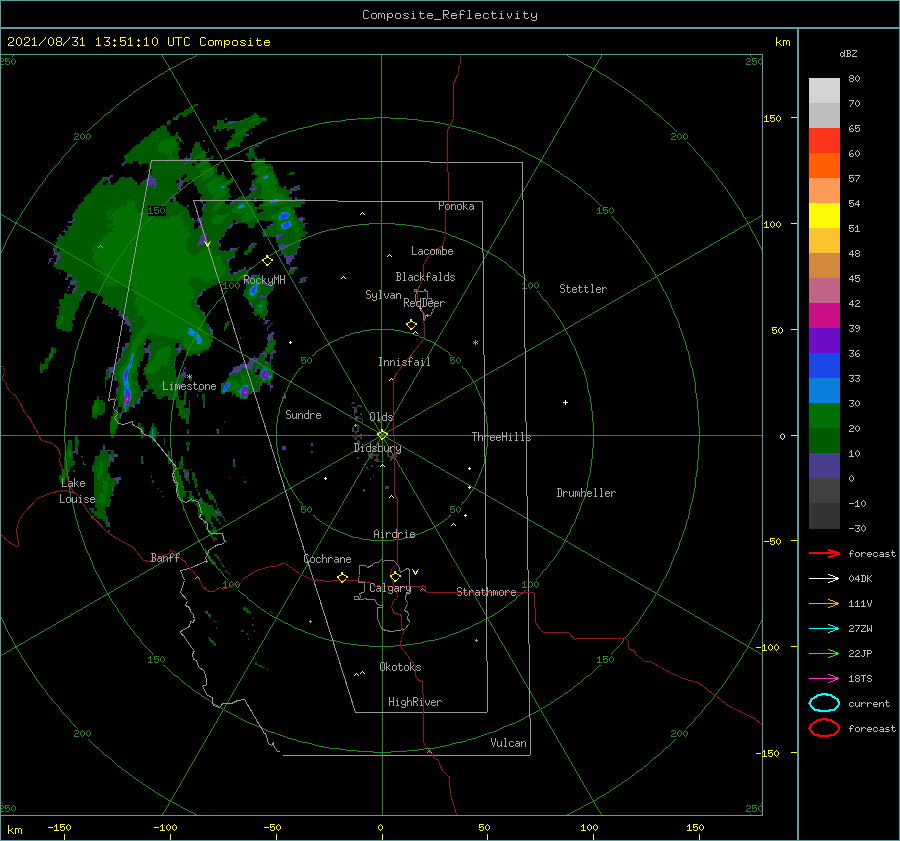
Task: Click the dBZ legend heading
Action: click(x=848, y=53)
